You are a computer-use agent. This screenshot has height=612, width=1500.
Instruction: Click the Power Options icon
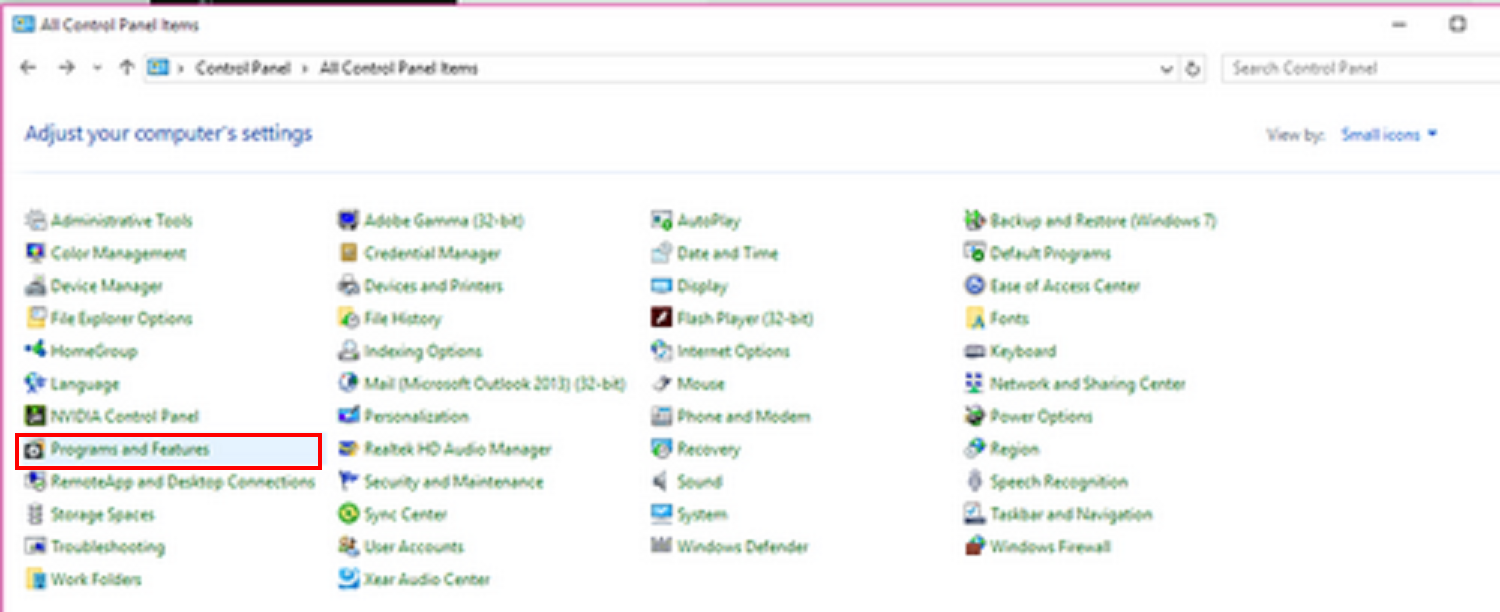(x=975, y=416)
